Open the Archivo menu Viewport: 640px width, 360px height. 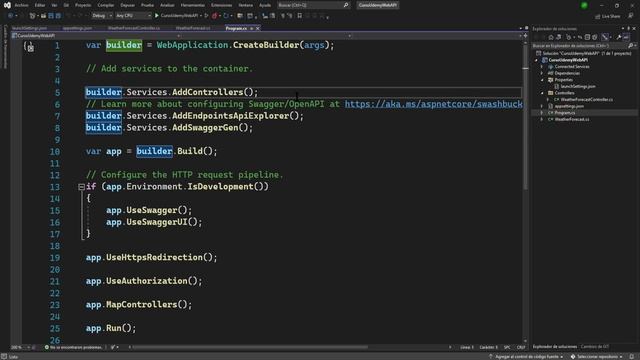(x=22, y=5)
